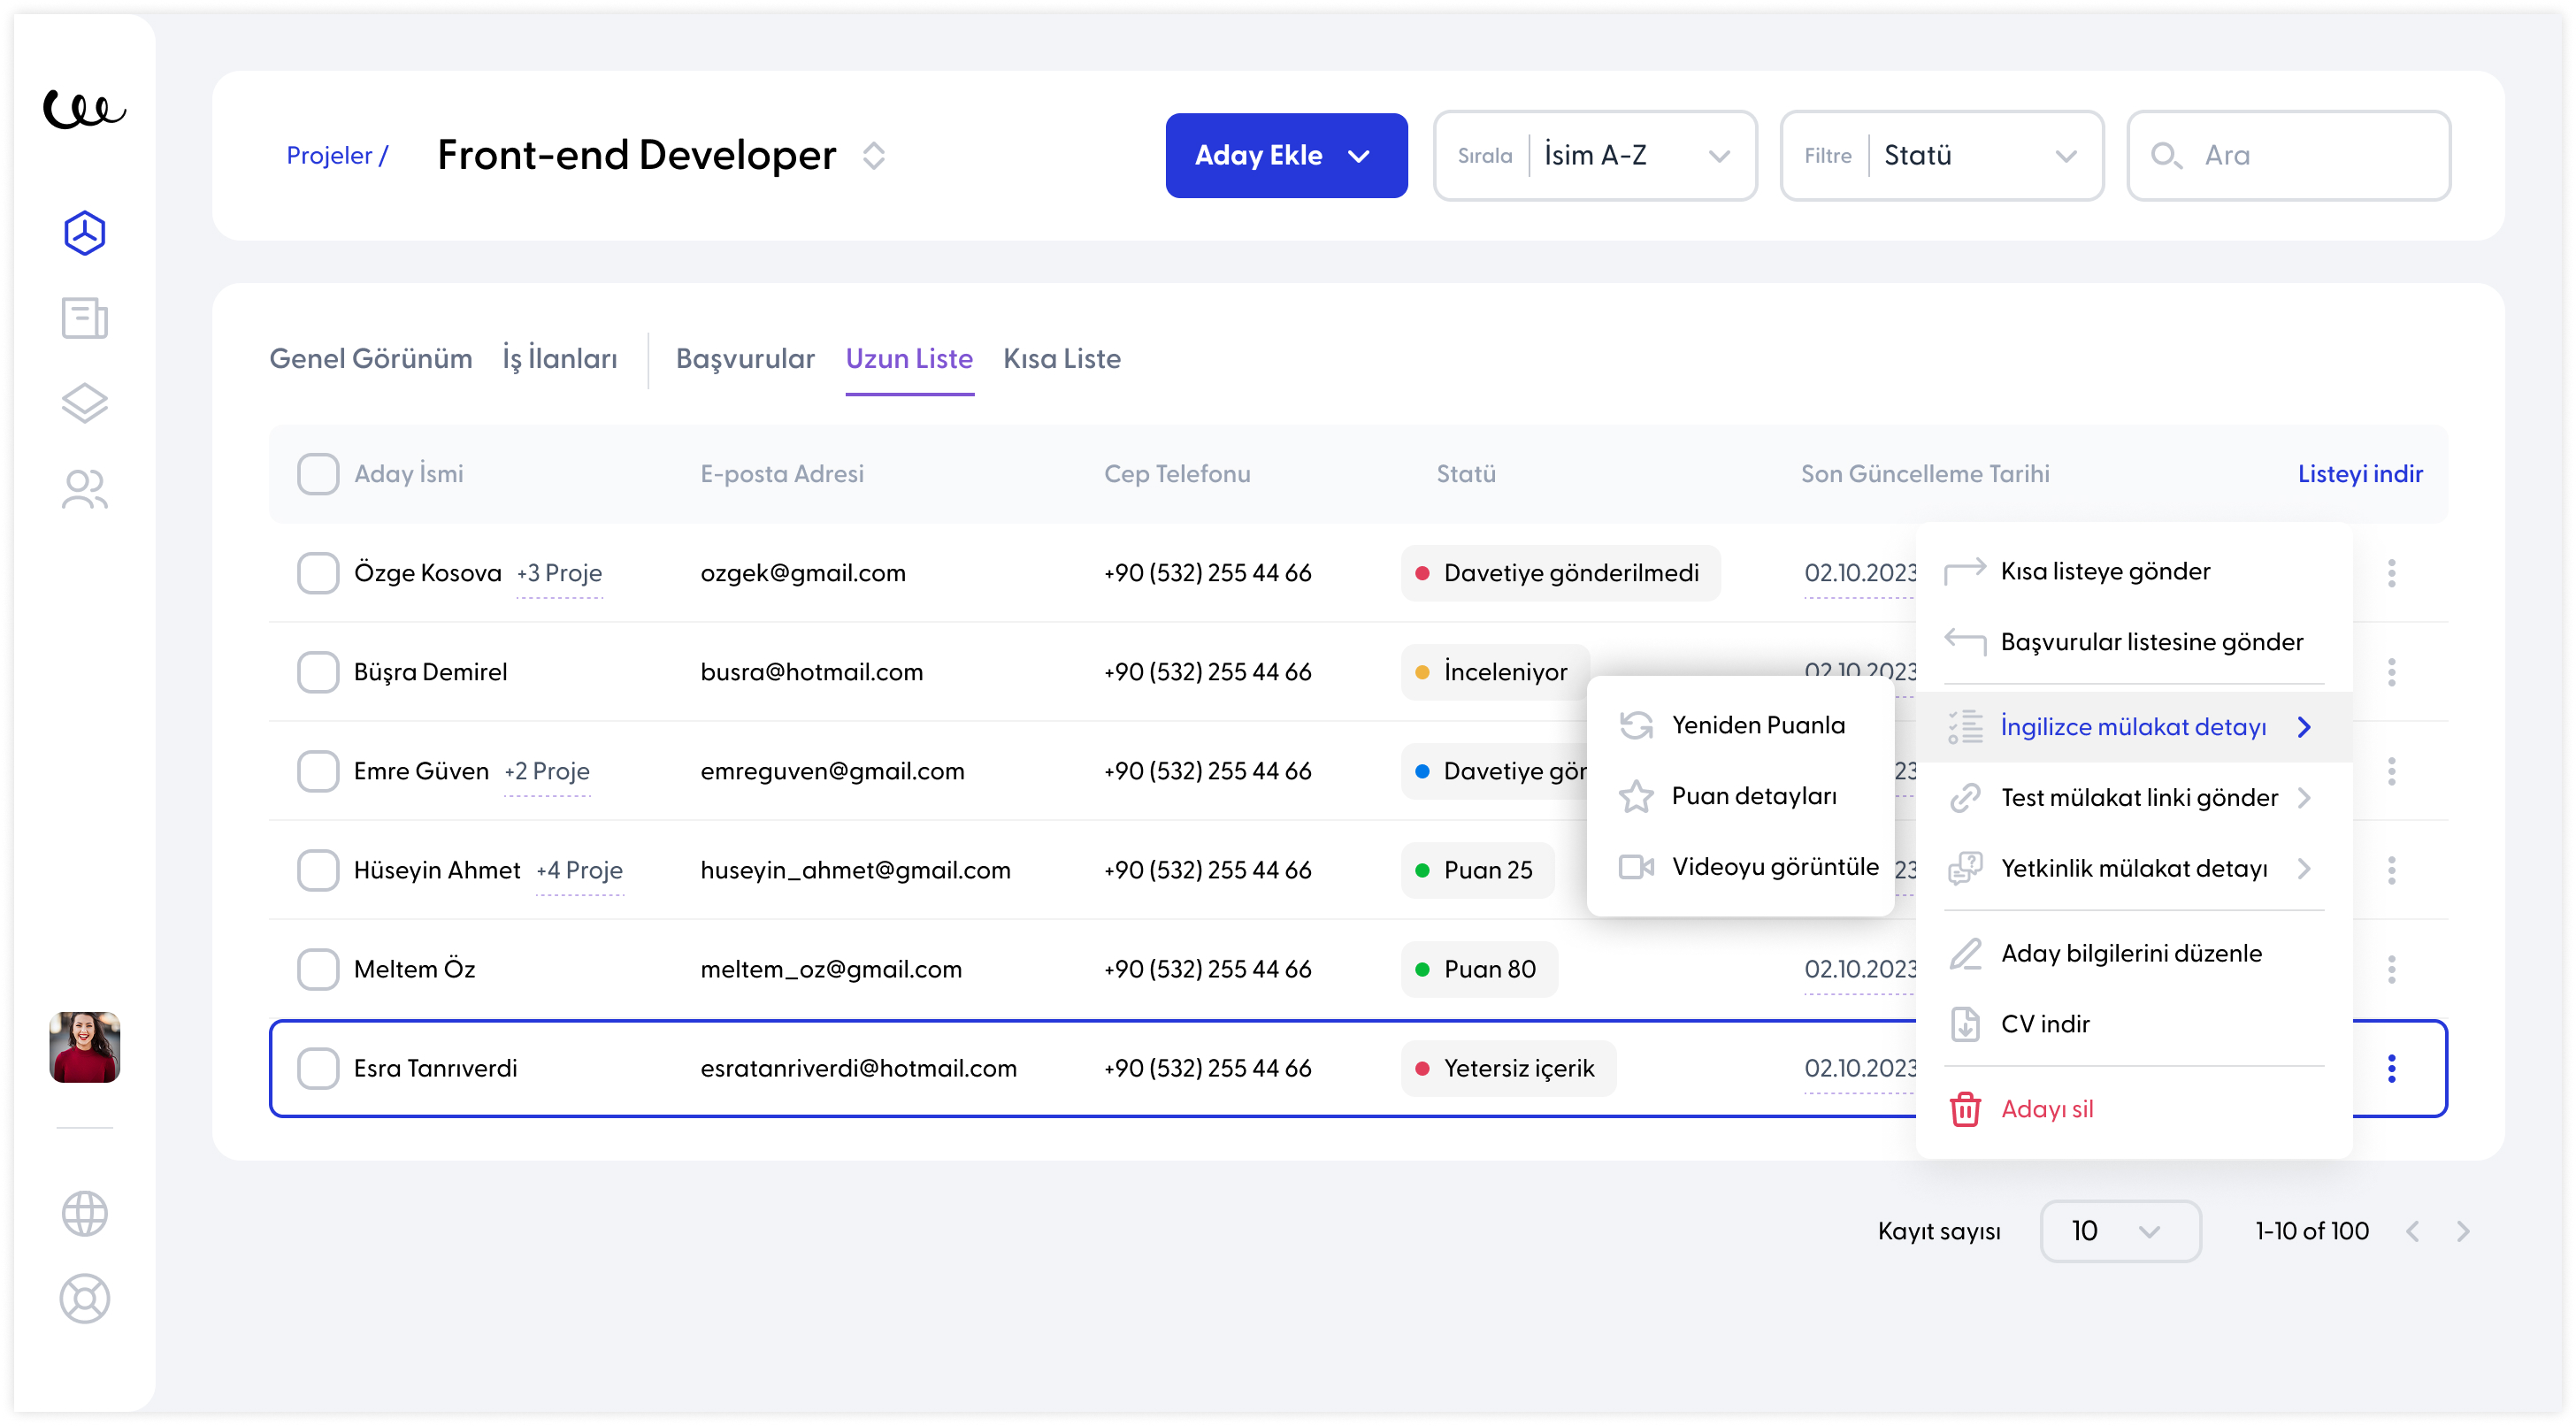Screen dimensions: 2576x1426
Task: Select the Uzun Liste tab
Action: (909, 359)
